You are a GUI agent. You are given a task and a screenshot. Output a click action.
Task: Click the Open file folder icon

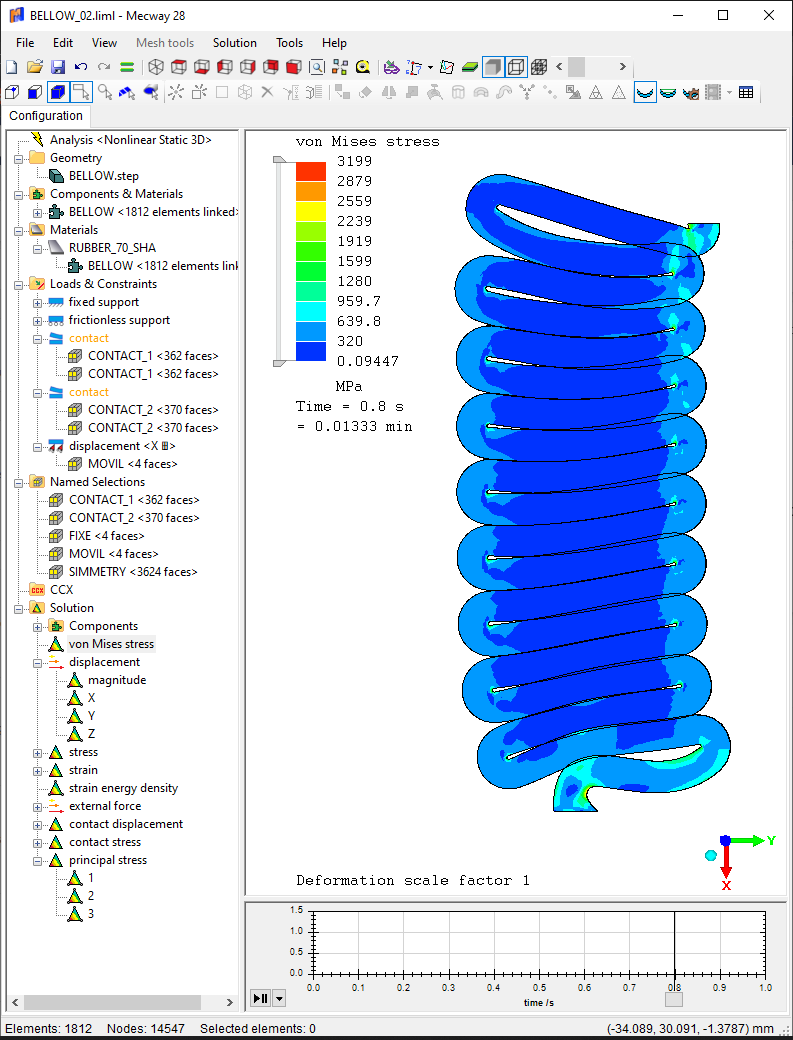tap(35, 67)
